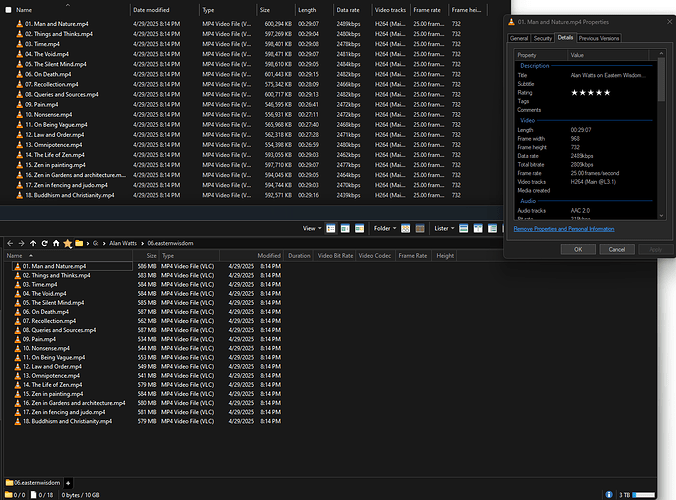Sort by Video Codec column
Image resolution: width=676 pixels, height=500 pixels.
375,256
